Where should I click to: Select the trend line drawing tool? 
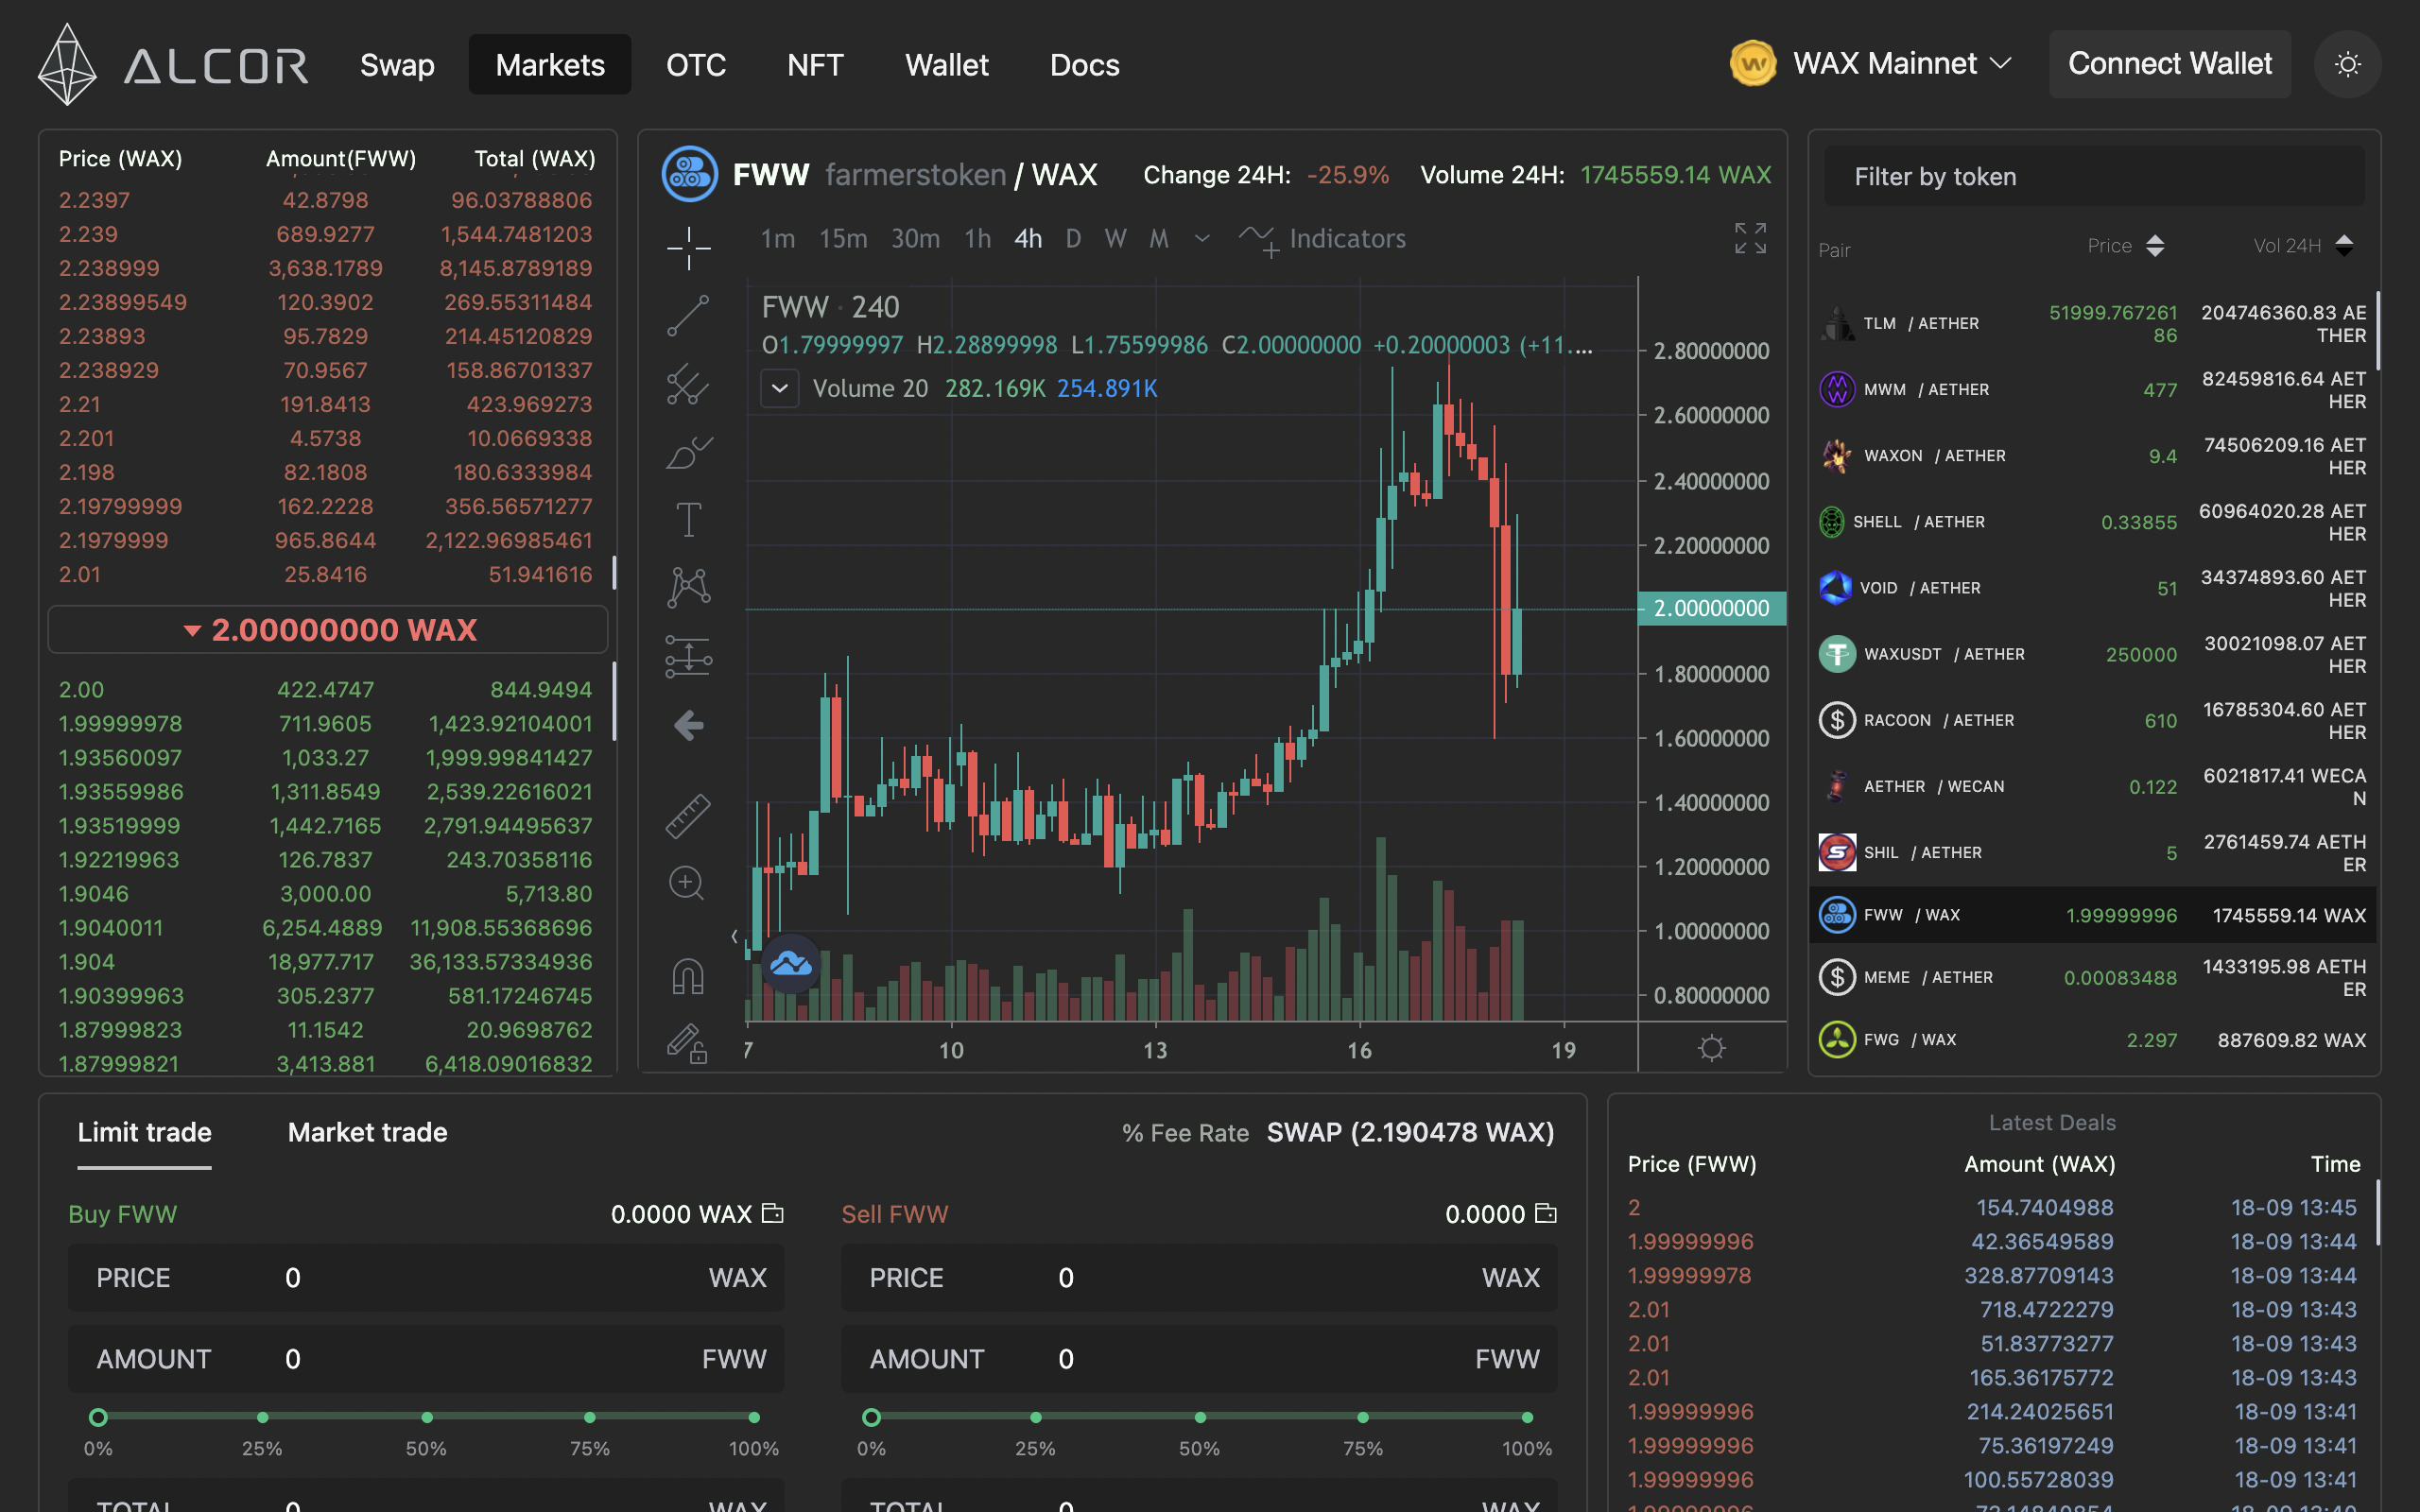[x=688, y=316]
